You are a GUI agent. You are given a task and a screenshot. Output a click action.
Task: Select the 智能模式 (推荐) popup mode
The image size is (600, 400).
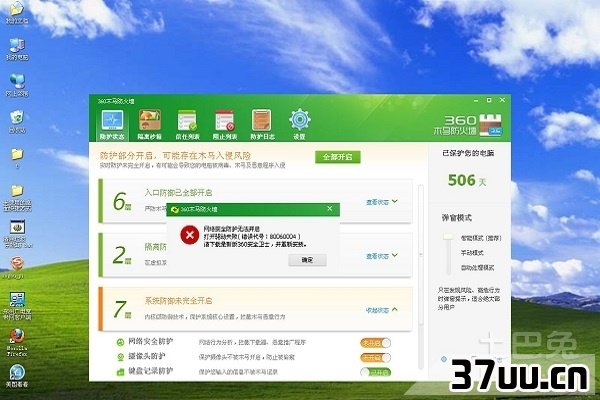coord(481,238)
